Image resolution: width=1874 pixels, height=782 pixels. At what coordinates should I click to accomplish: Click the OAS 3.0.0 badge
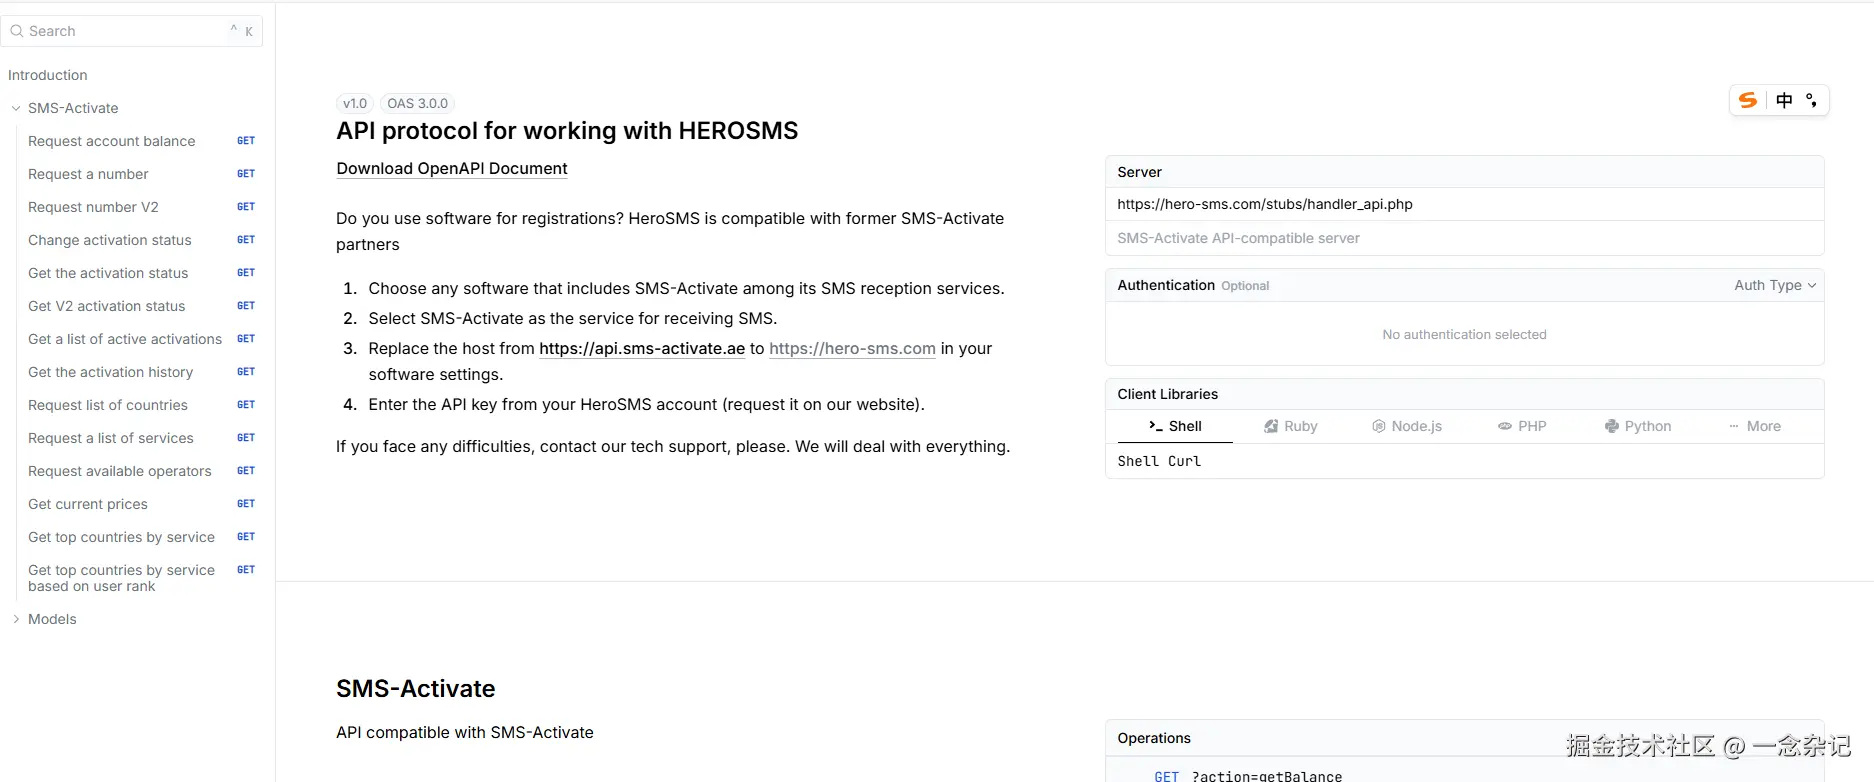418,103
